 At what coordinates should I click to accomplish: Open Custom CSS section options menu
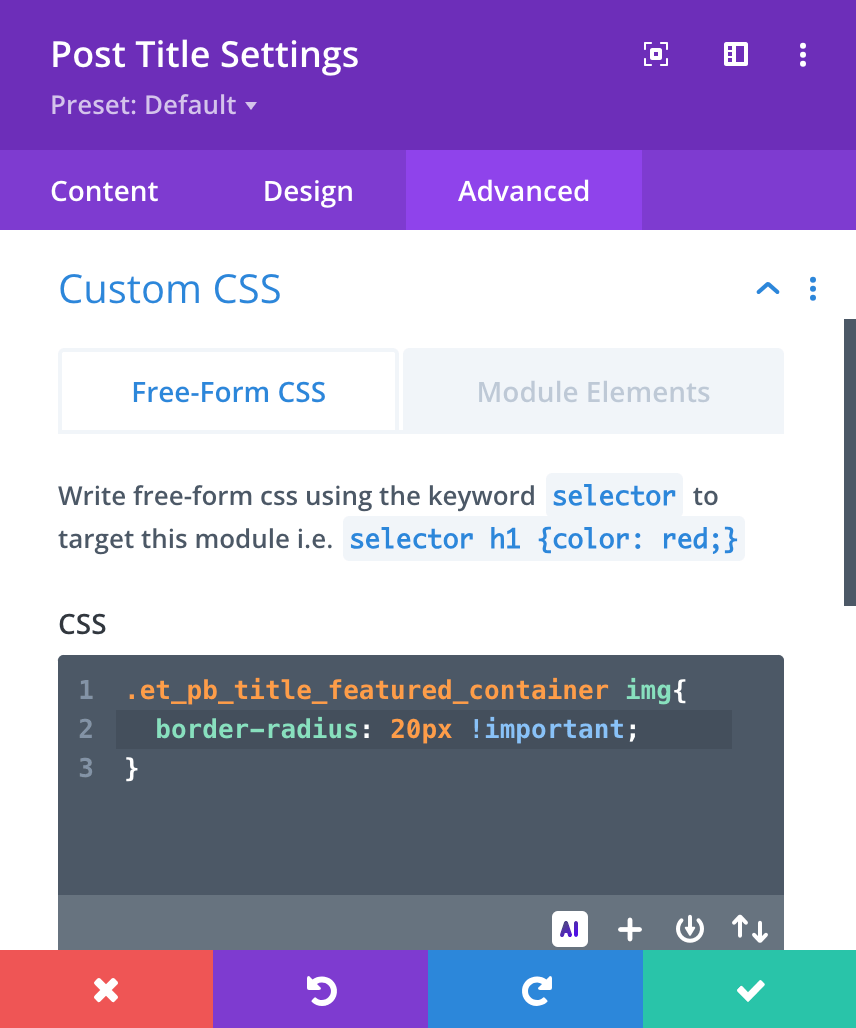click(813, 289)
